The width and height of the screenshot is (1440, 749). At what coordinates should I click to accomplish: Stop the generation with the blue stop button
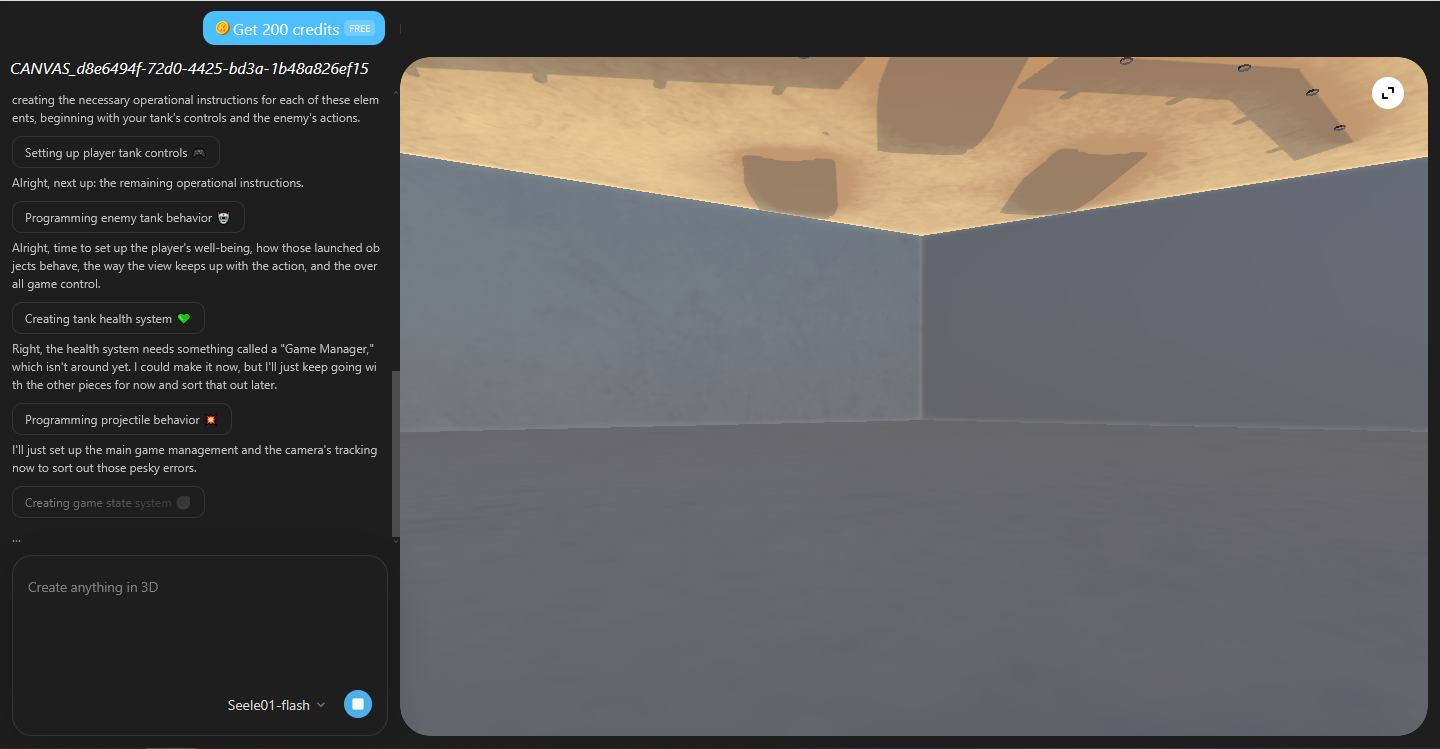pos(358,704)
